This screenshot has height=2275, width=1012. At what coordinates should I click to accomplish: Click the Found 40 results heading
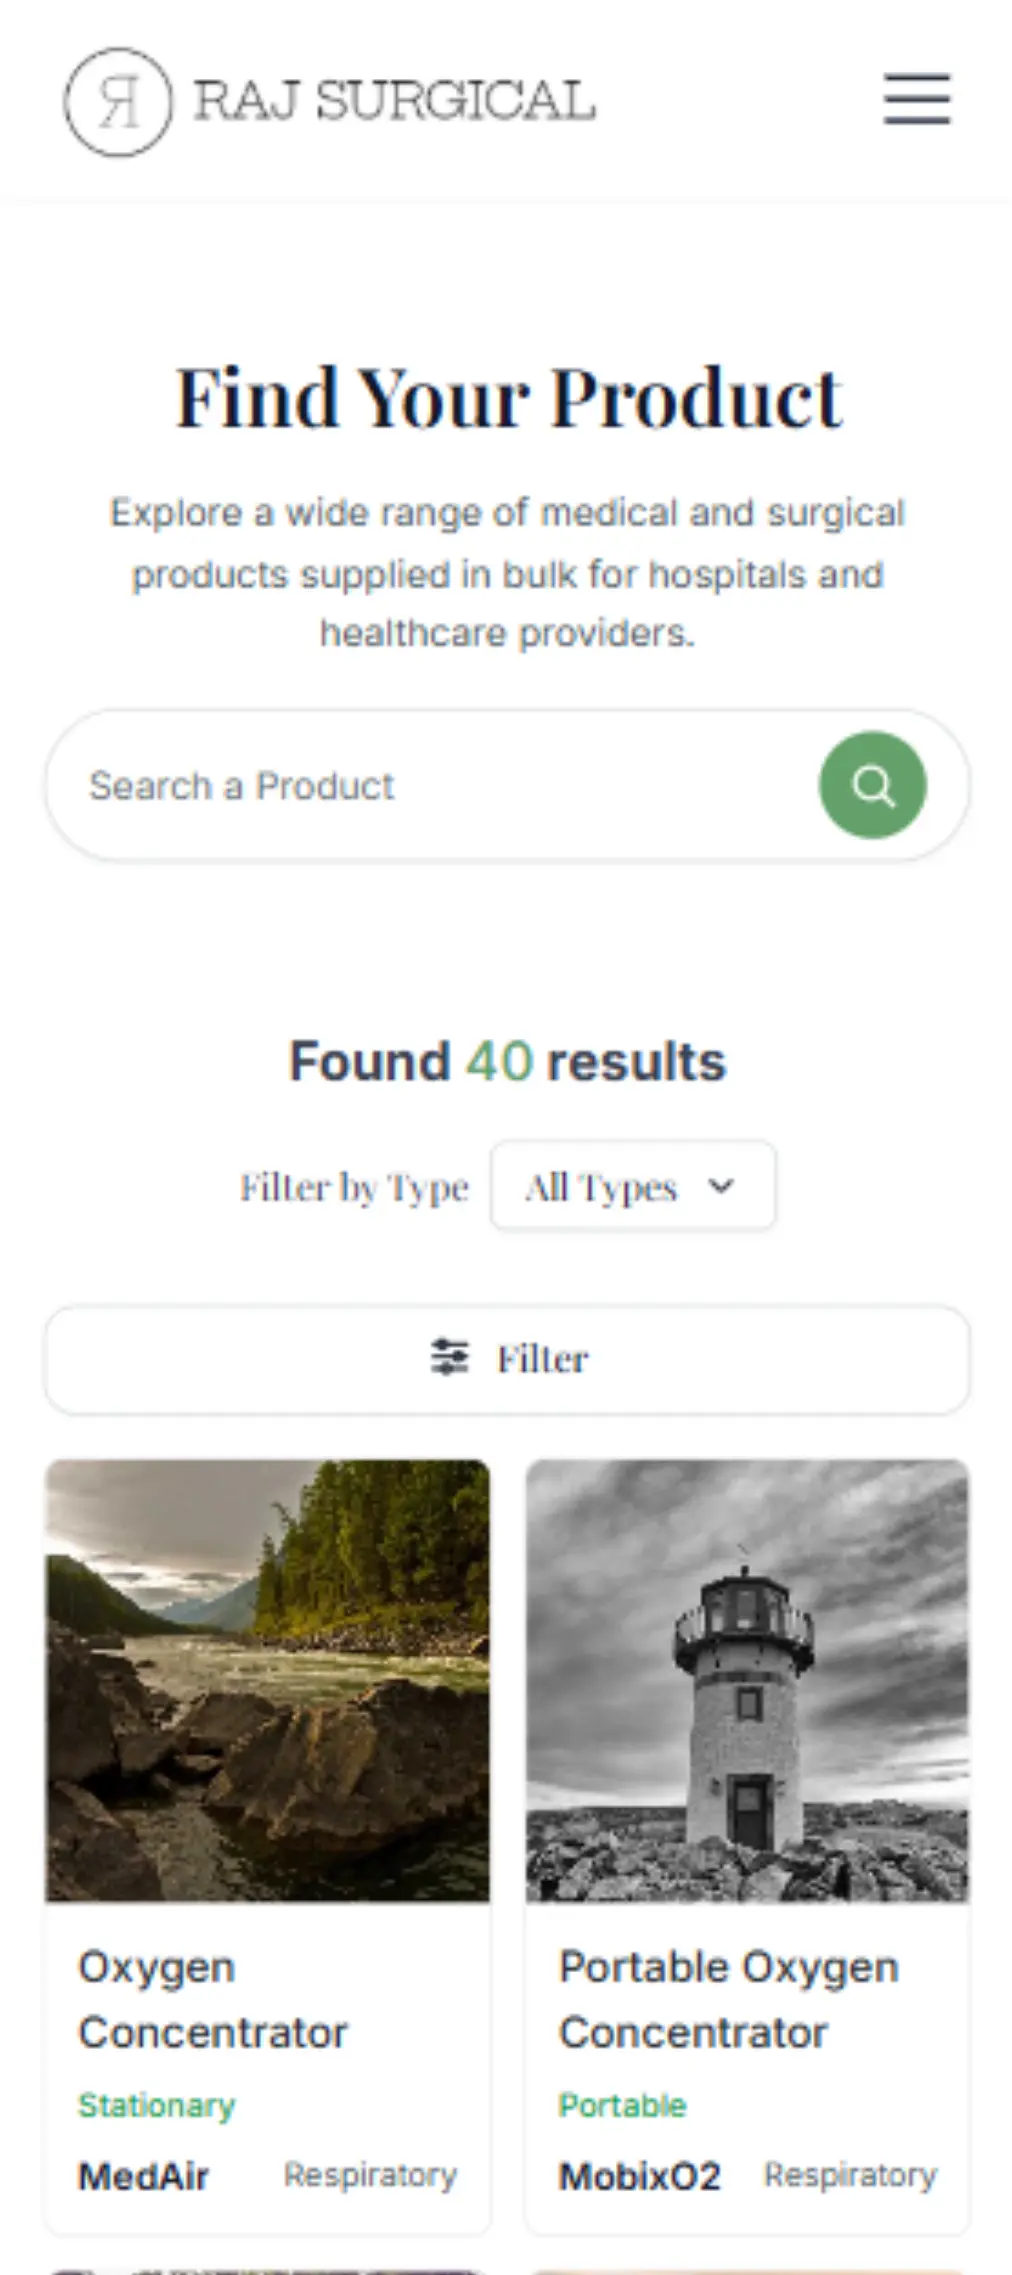(x=507, y=1061)
